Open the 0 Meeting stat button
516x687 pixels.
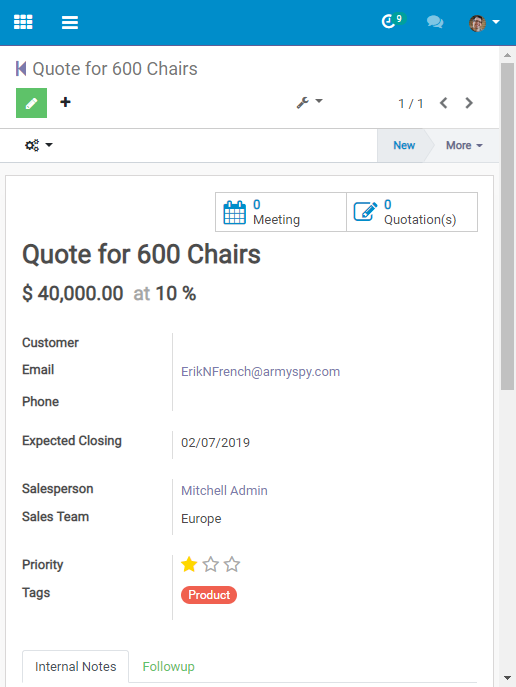point(281,212)
